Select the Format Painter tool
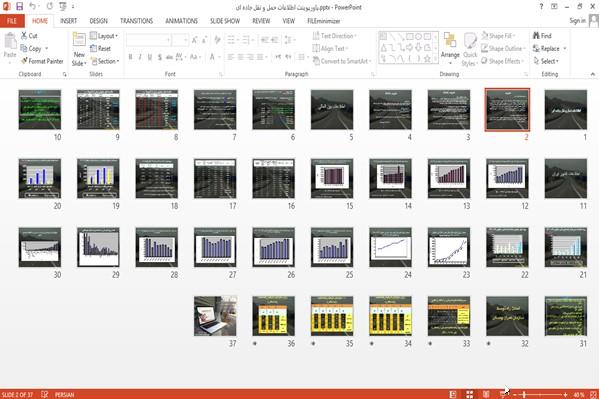599x399 pixels. (42, 61)
